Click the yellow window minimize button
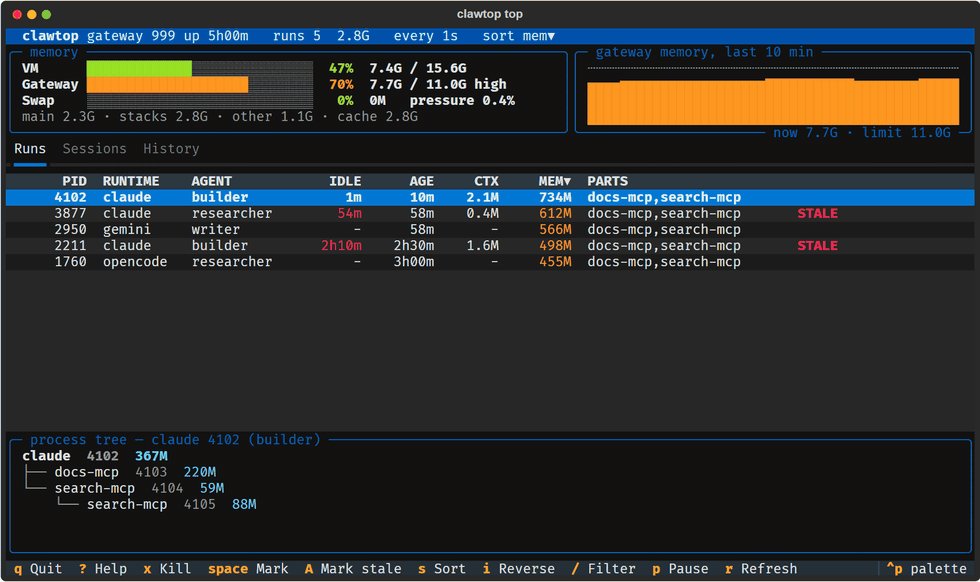This screenshot has width=980, height=582. coord(31,14)
